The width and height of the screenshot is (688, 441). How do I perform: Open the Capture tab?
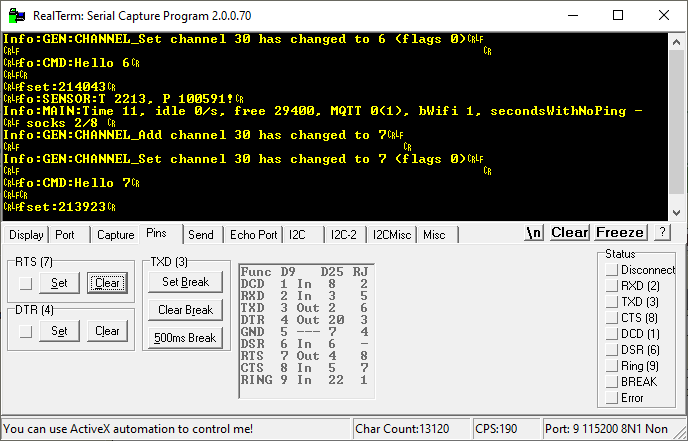pos(115,235)
